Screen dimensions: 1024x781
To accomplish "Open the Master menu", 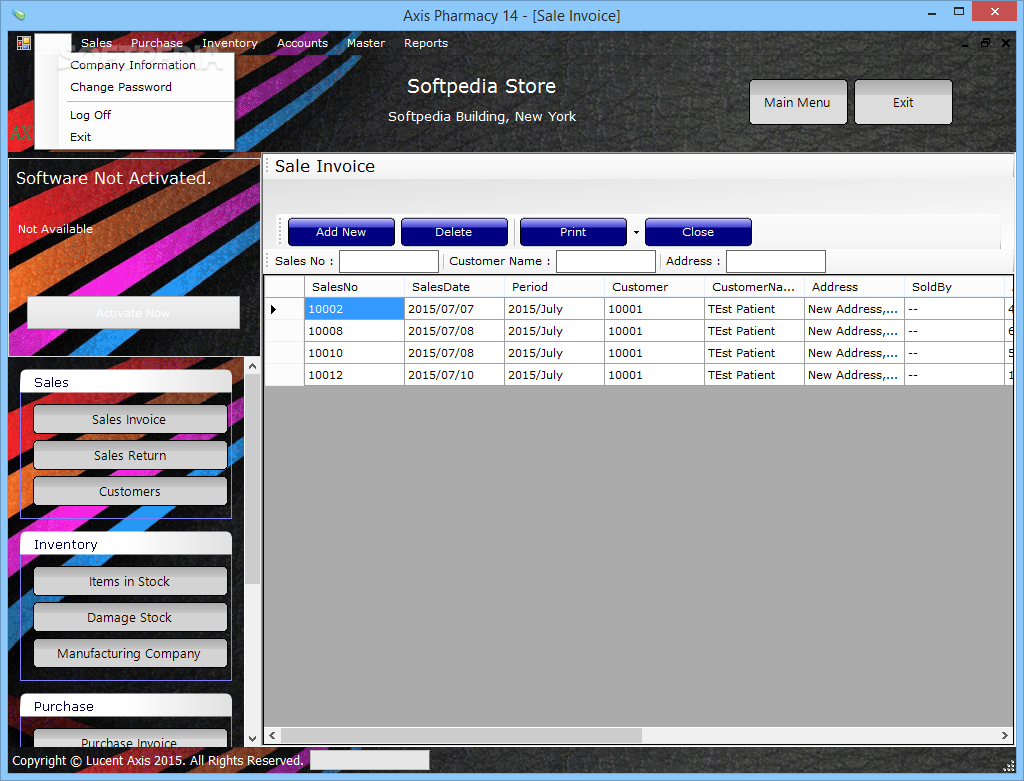I will (366, 43).
